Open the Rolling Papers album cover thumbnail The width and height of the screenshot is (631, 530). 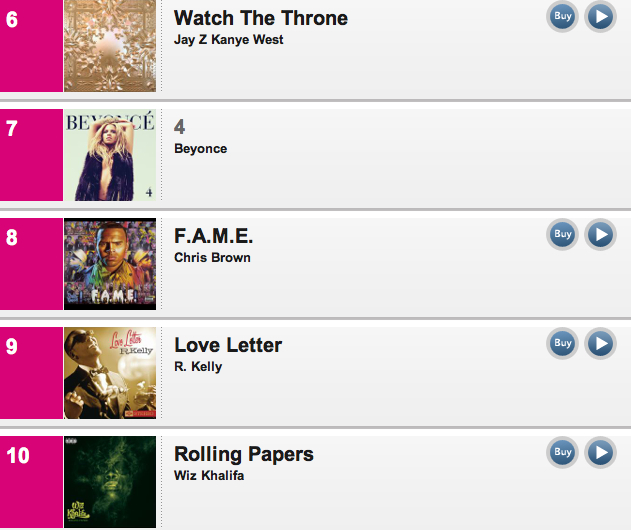click(110, 482)
